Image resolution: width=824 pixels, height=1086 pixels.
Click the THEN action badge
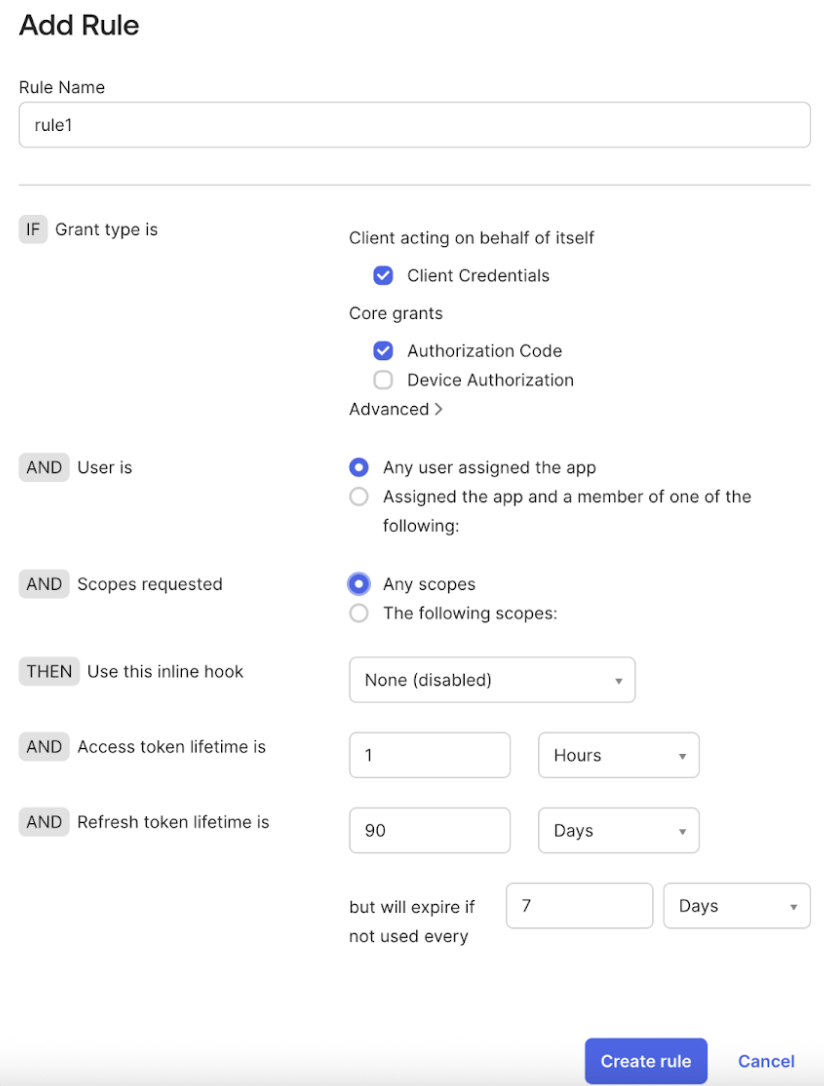tap(49, 672)
